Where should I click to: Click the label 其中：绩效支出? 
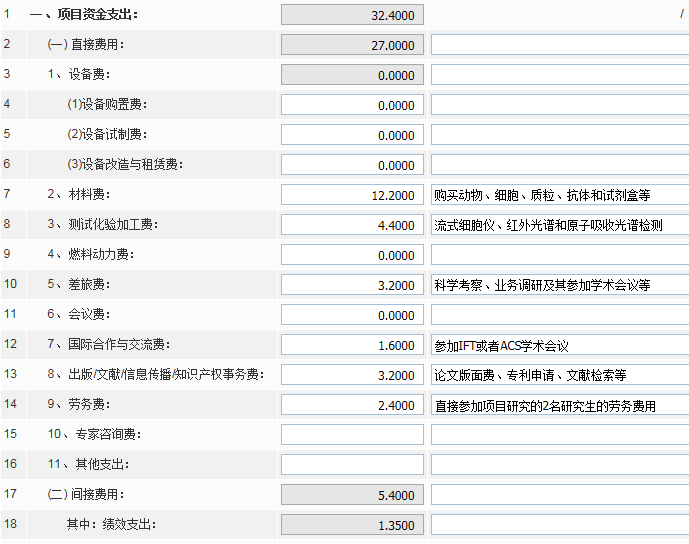[x=112, y=524]
